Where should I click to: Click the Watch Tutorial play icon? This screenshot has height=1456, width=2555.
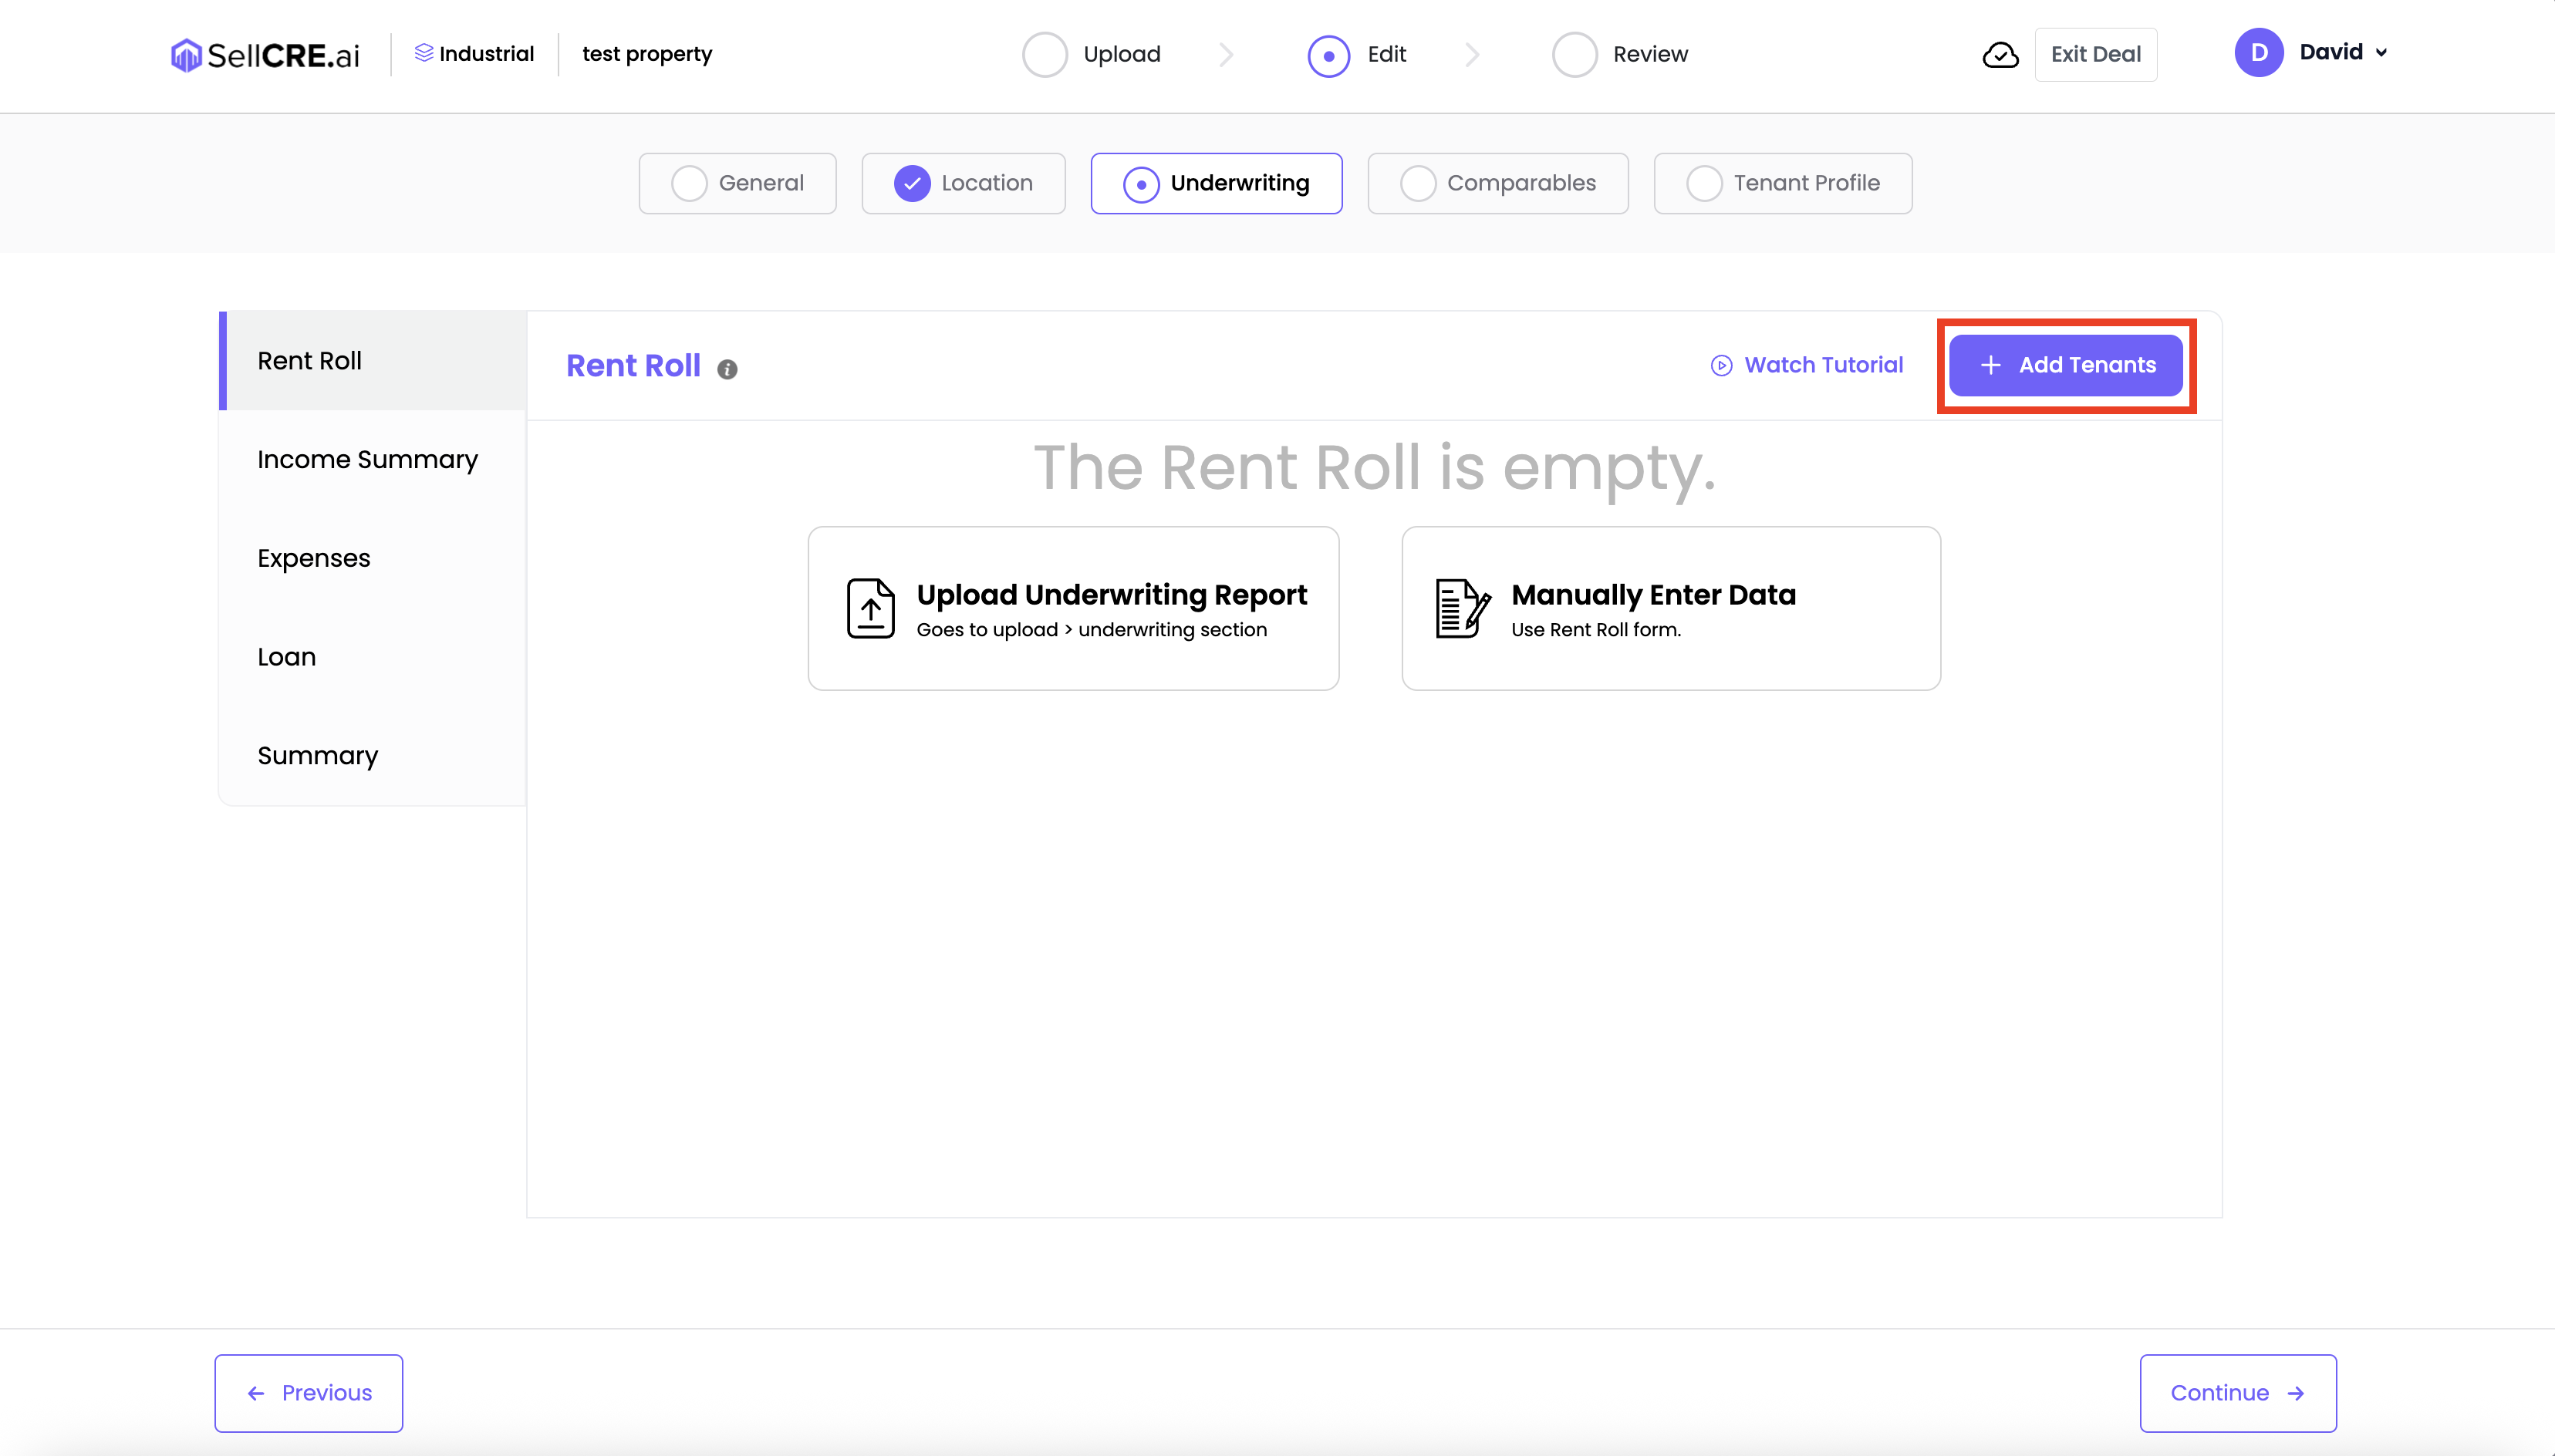1721,365
